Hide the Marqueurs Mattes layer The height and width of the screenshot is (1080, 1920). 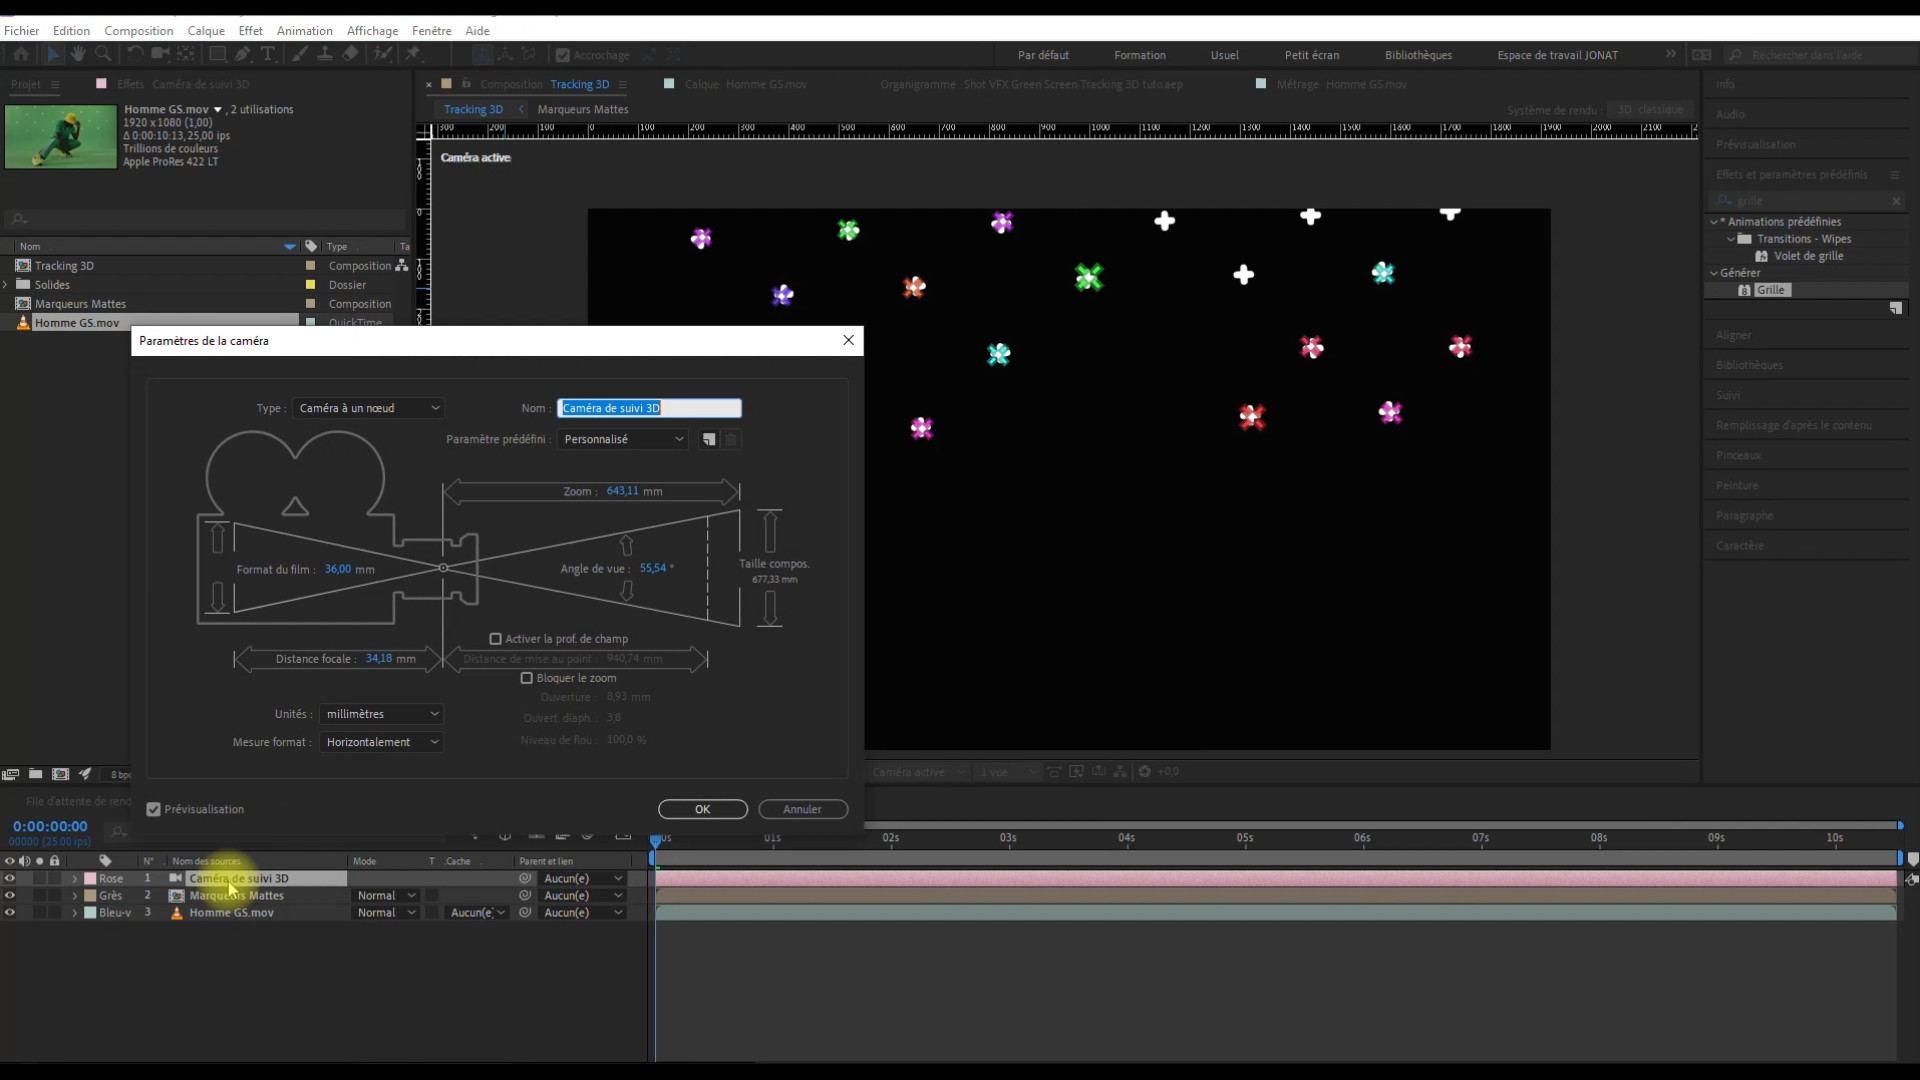(10, 896)
